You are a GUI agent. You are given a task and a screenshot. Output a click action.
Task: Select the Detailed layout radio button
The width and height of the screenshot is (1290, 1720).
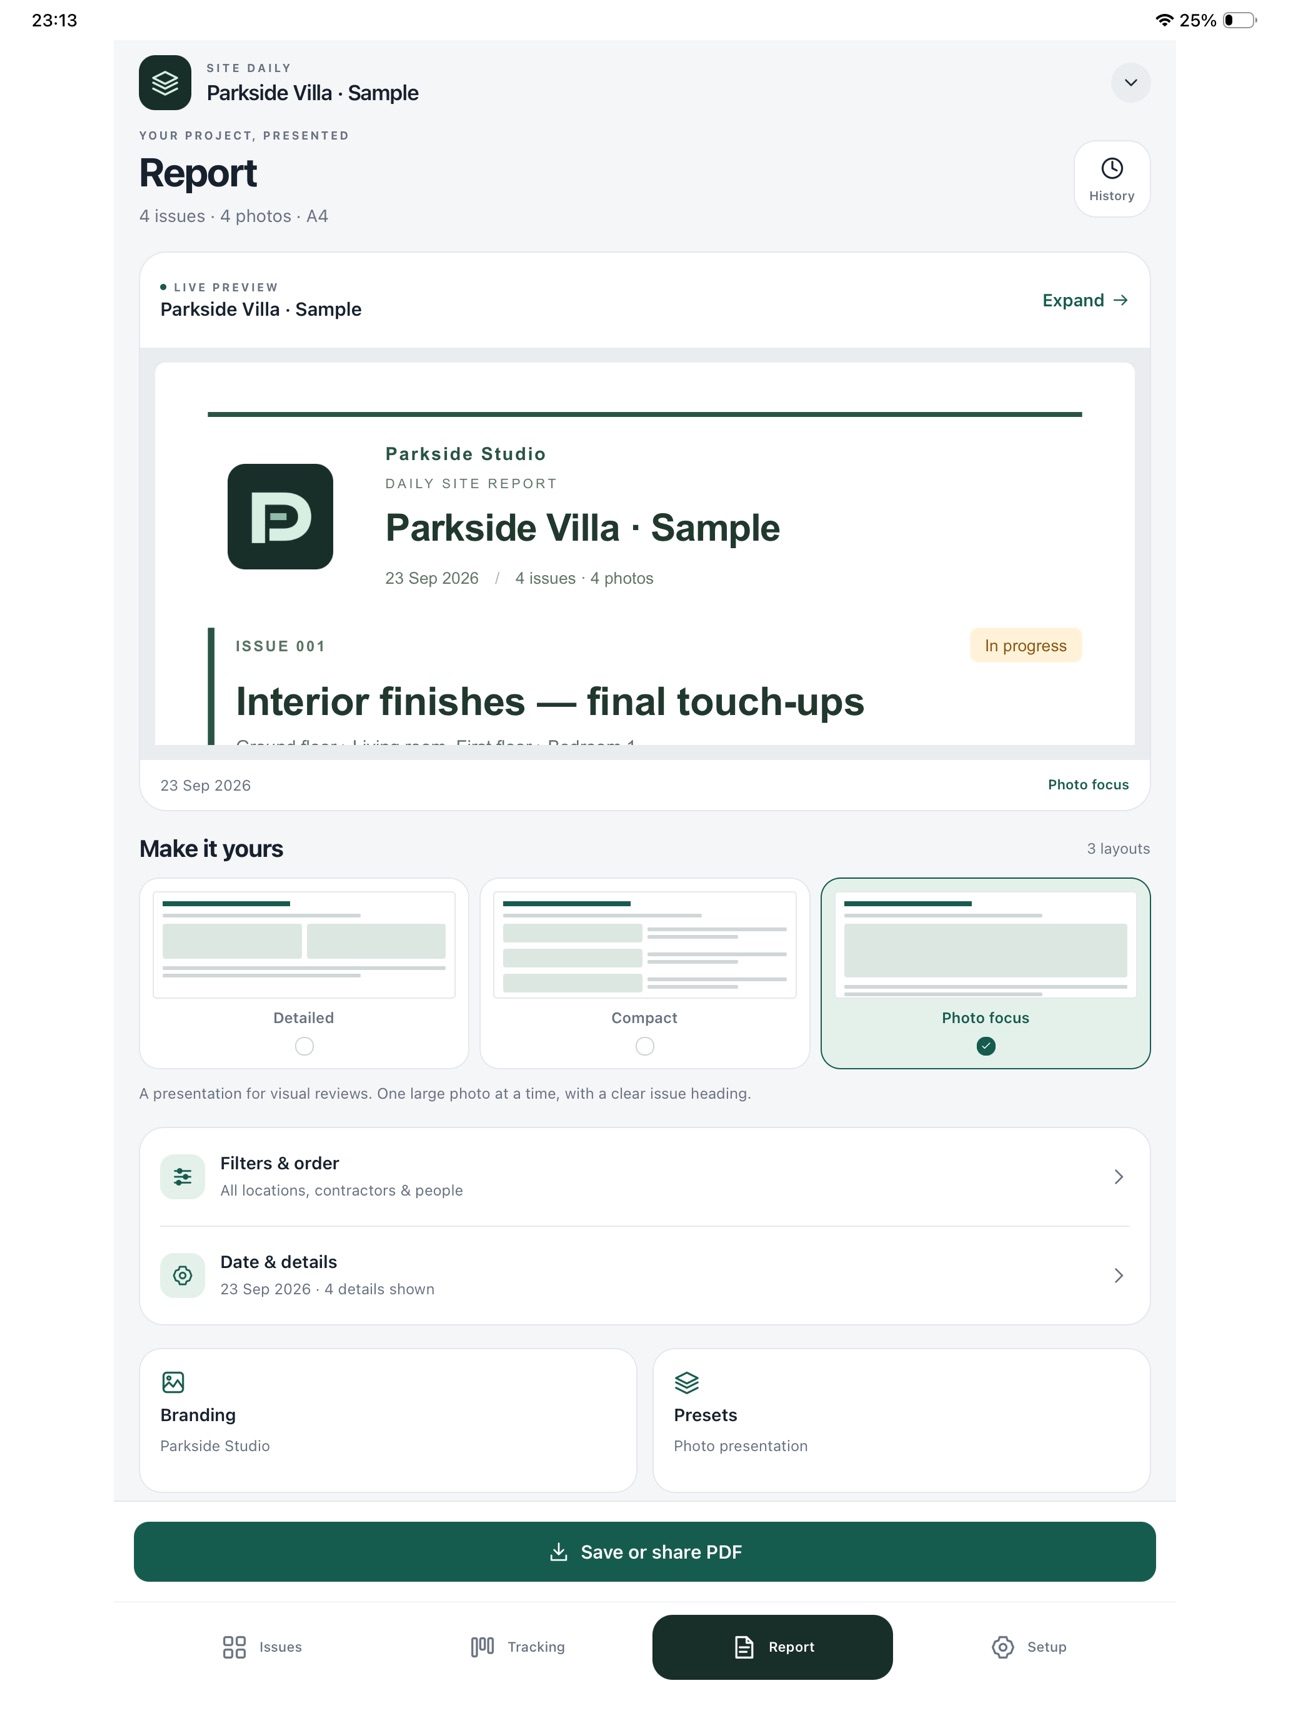point(304,1046)
